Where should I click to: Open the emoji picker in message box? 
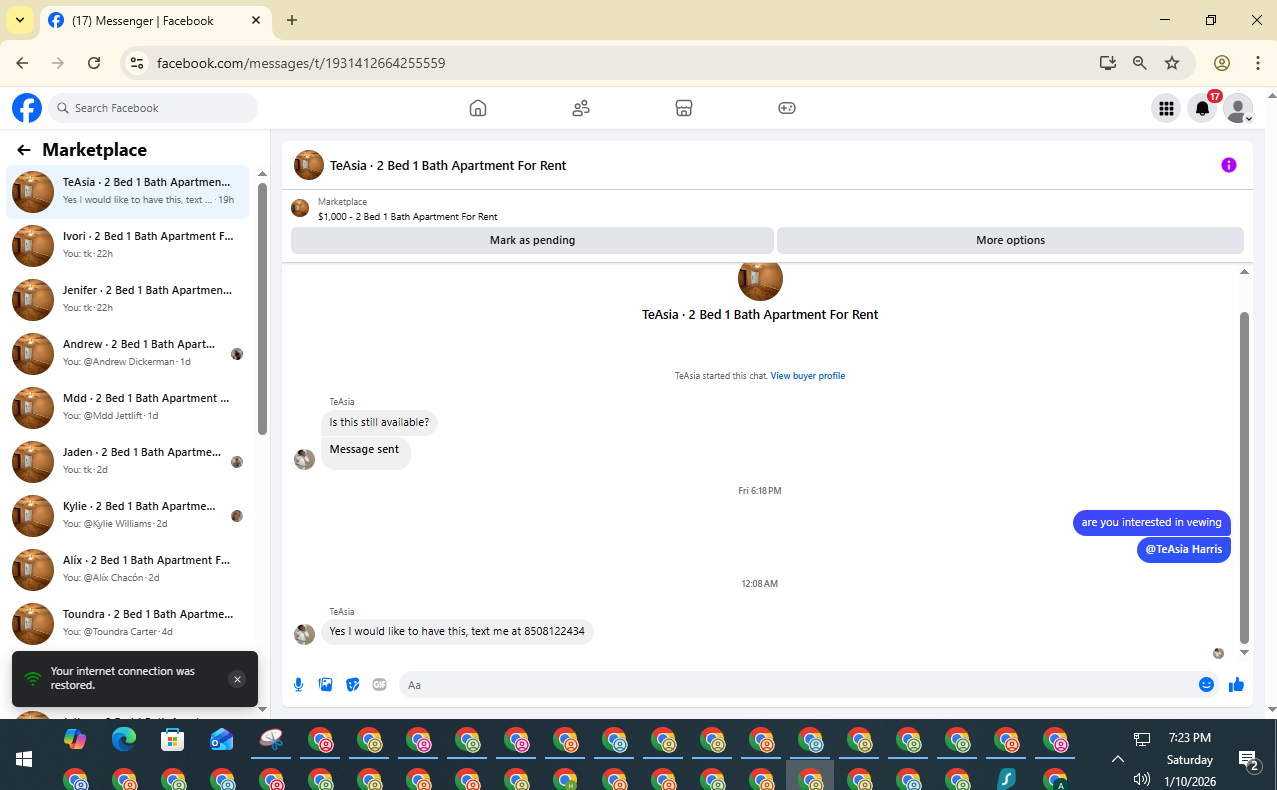click(x=1206, y=685)
